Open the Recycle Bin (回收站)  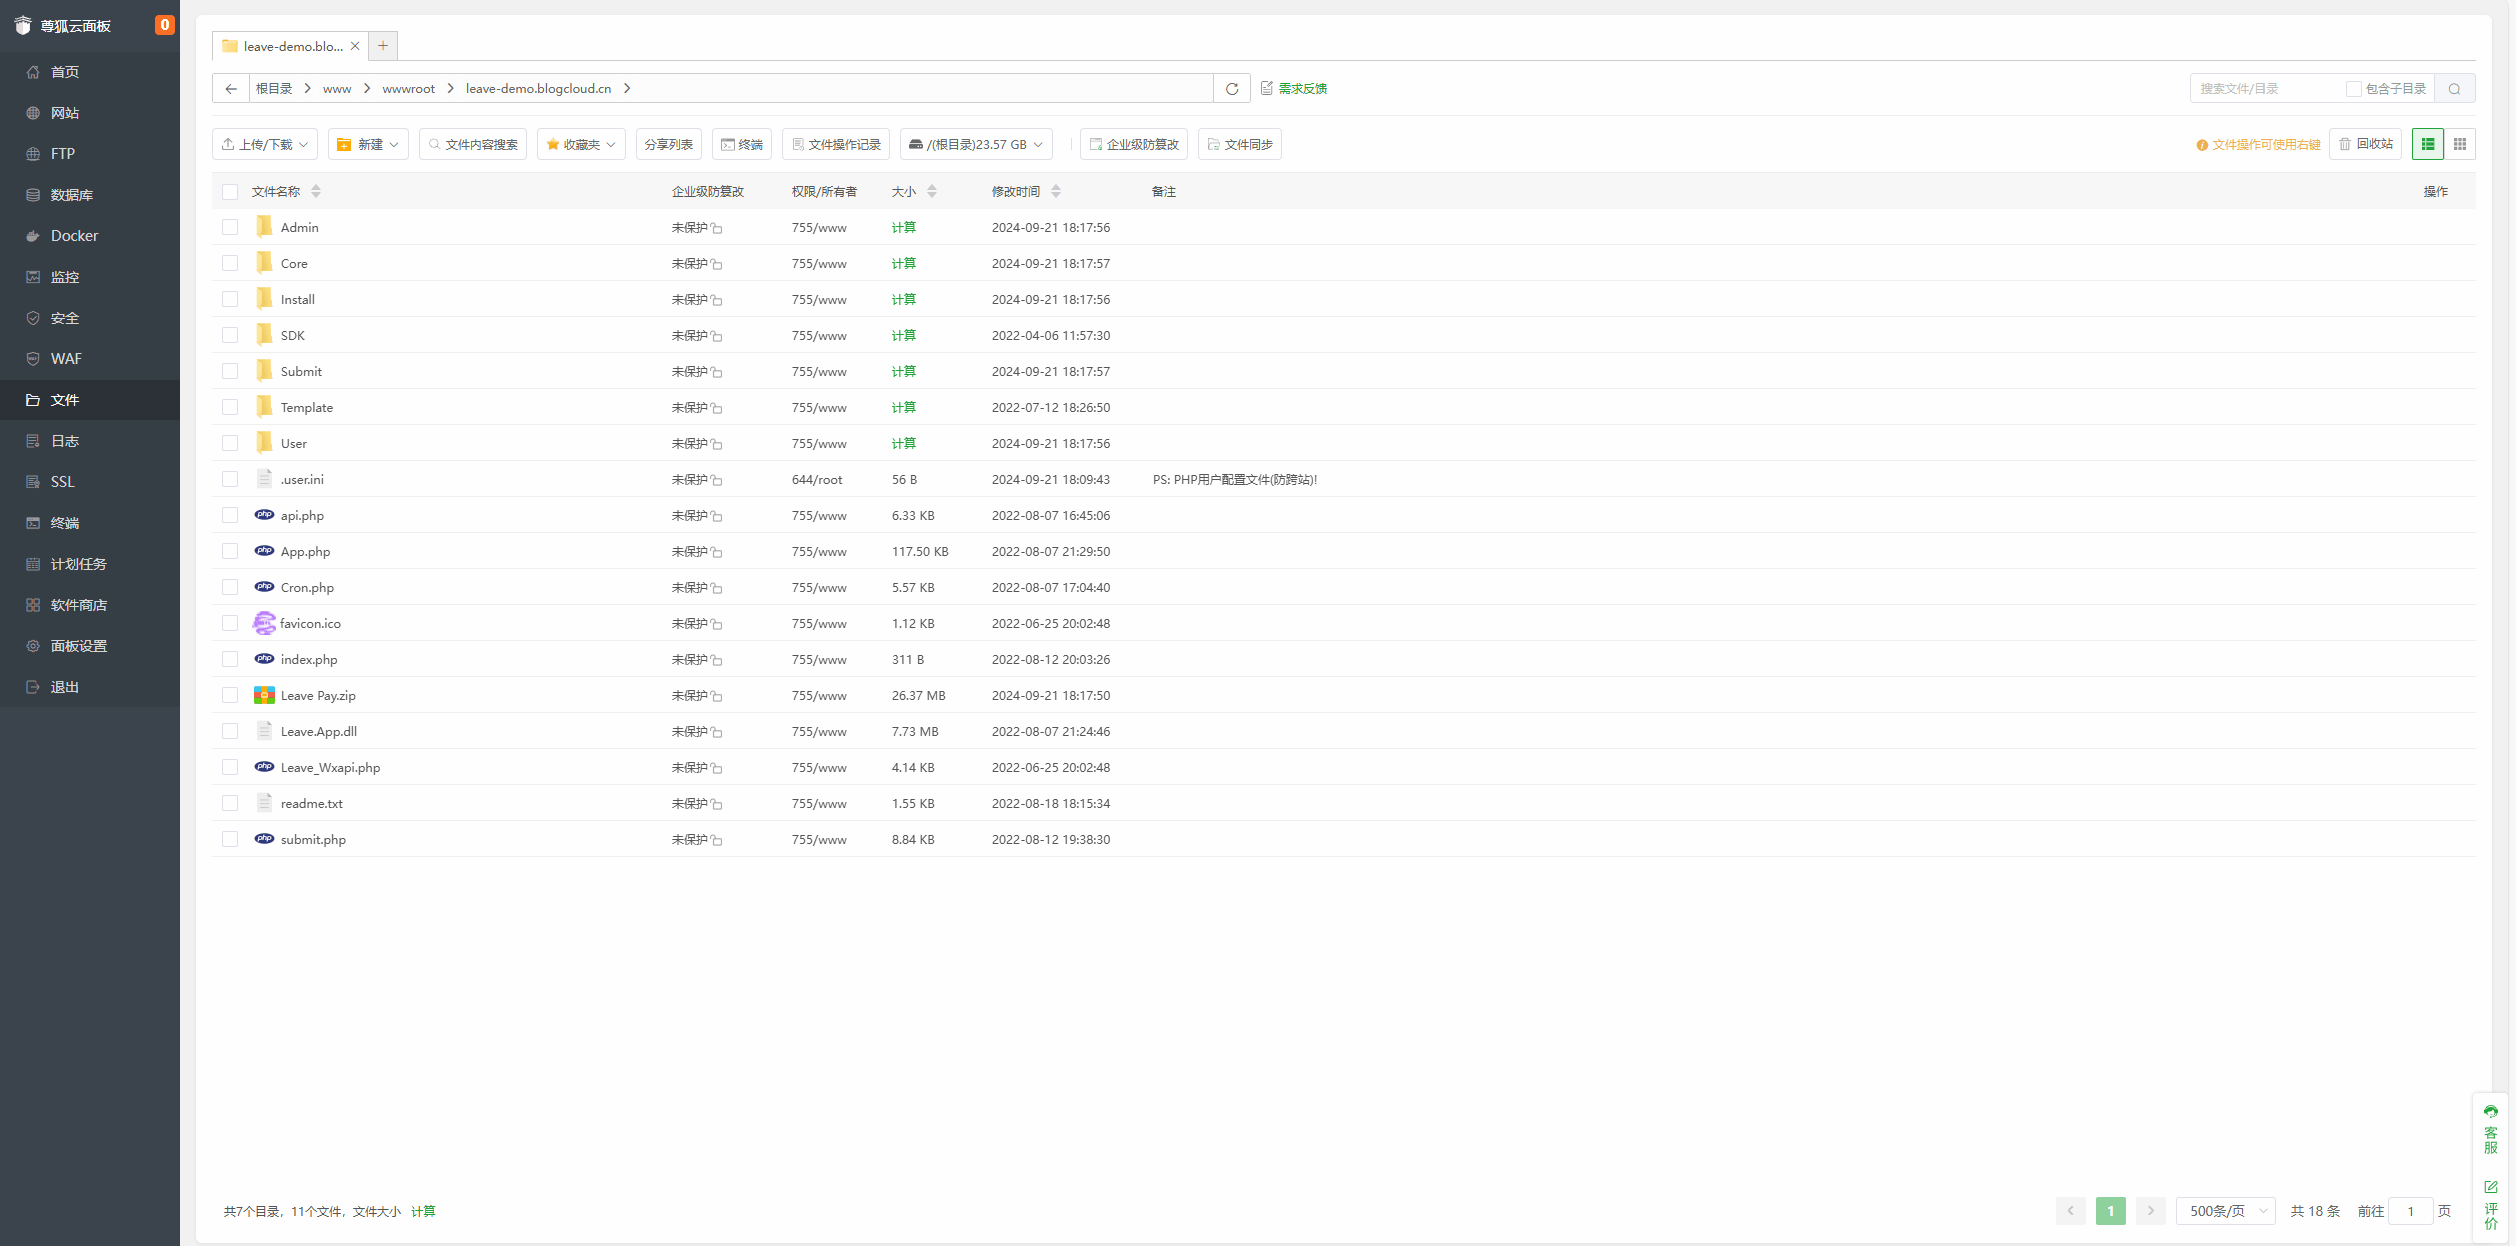point(2365,144)
